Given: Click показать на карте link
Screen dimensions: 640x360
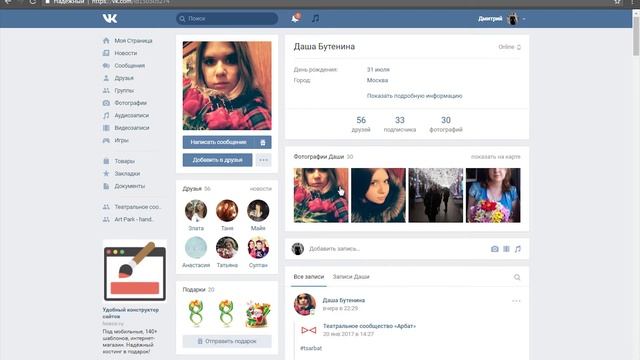Looking at the screenshot, I should (496, 157).
